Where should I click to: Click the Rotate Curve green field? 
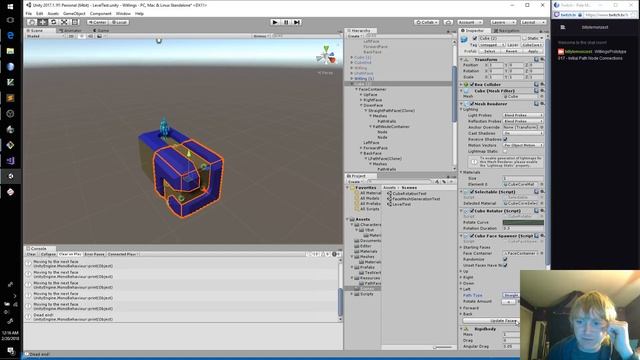[523, 222]
